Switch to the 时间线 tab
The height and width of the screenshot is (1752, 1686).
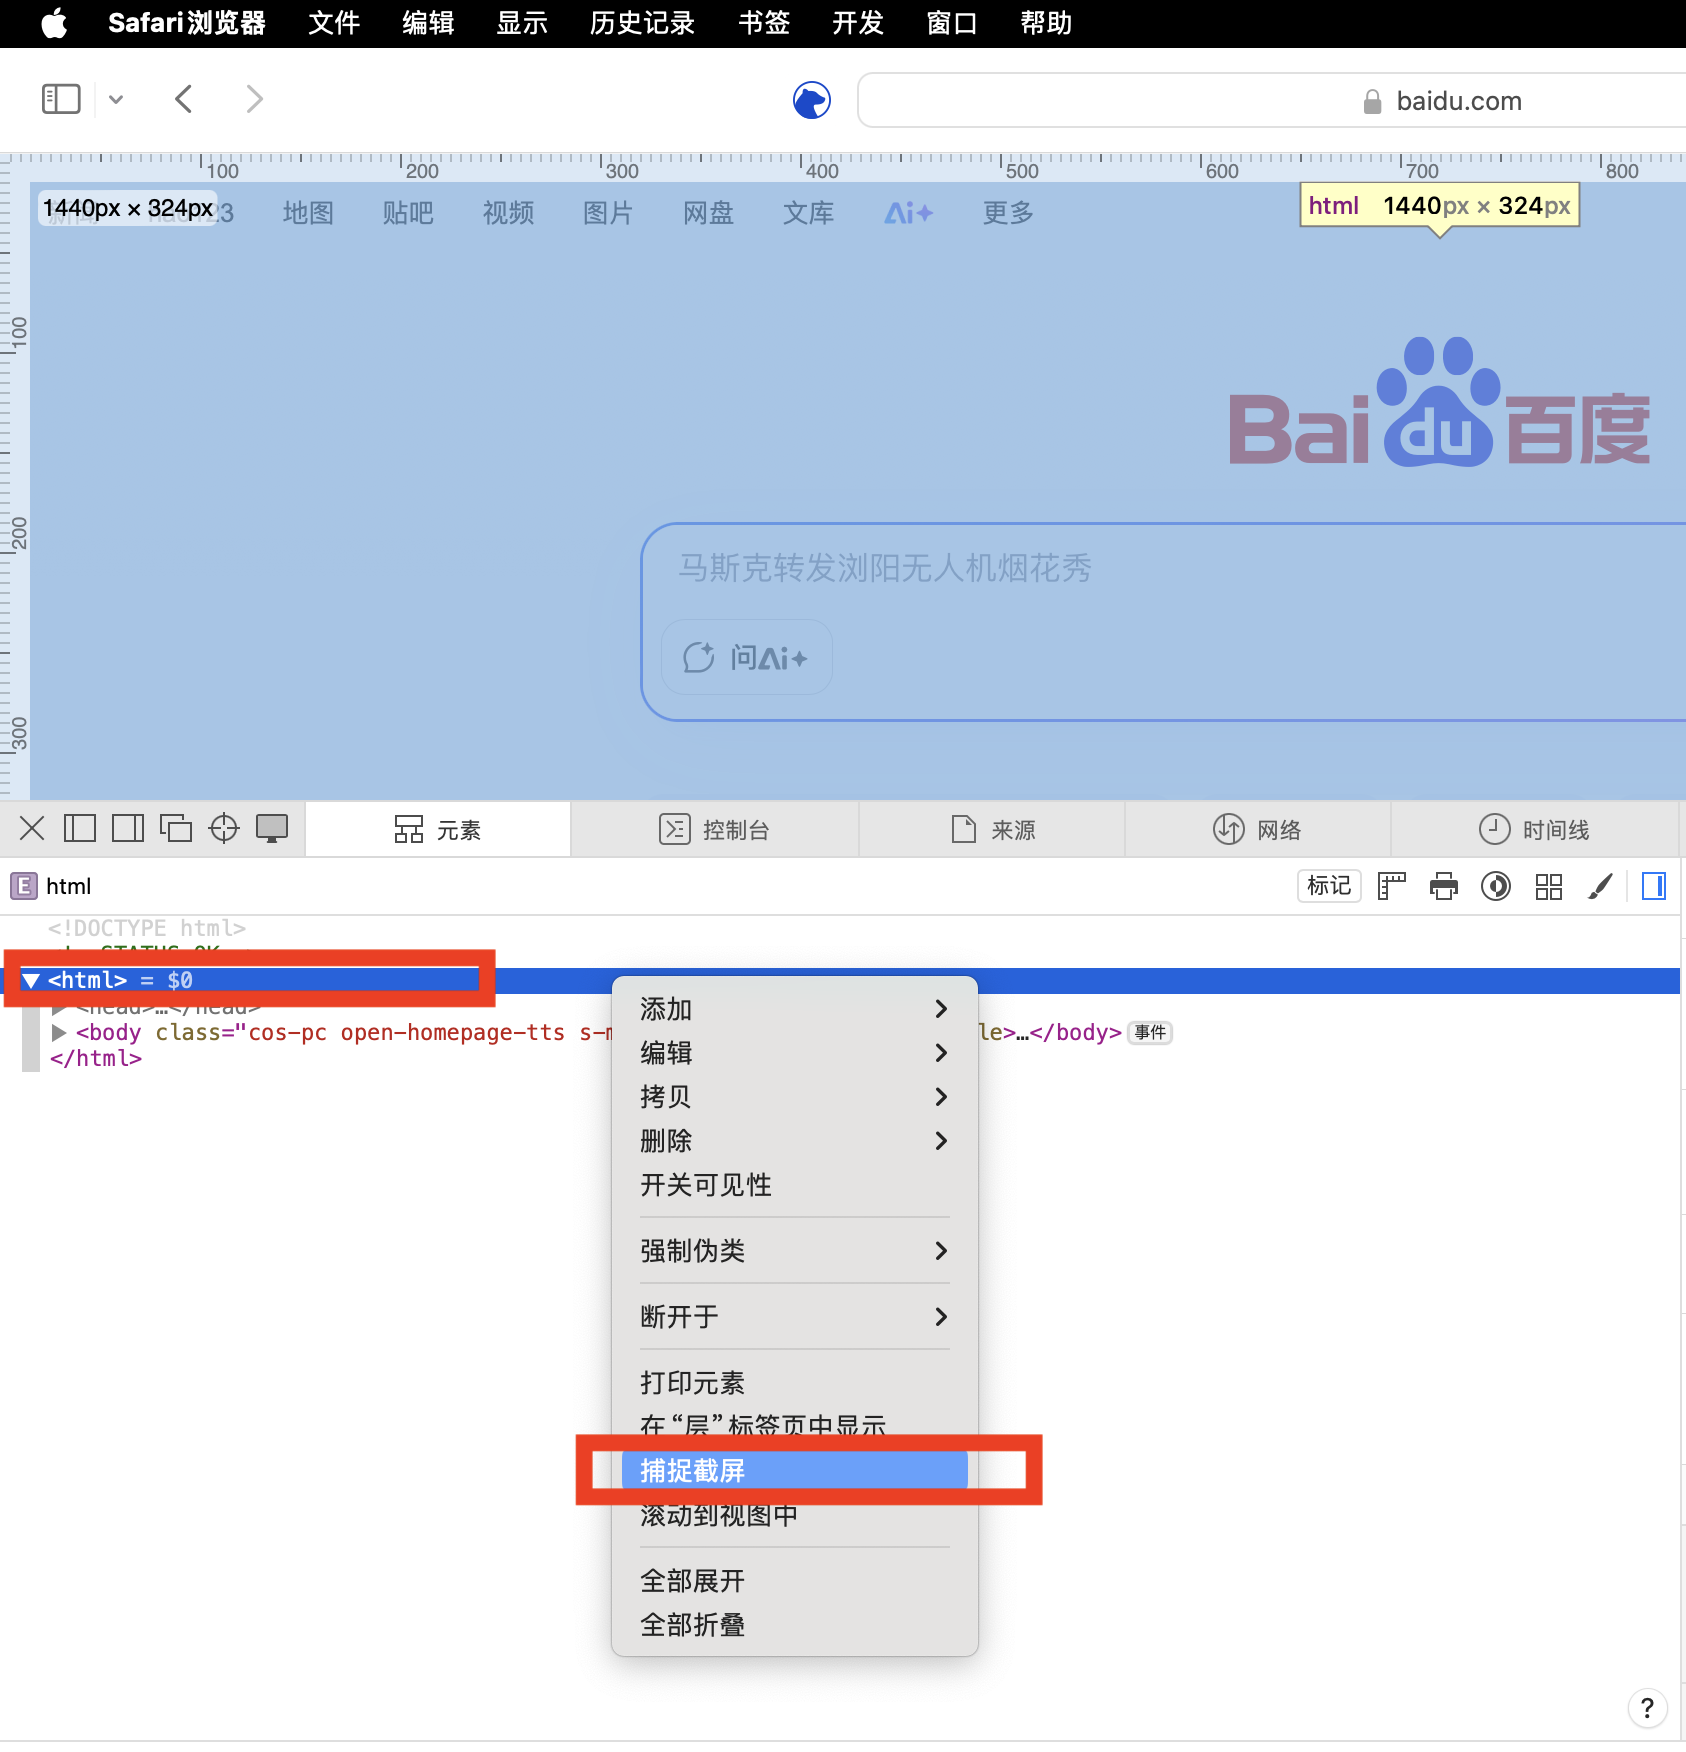pos(1535,829)
